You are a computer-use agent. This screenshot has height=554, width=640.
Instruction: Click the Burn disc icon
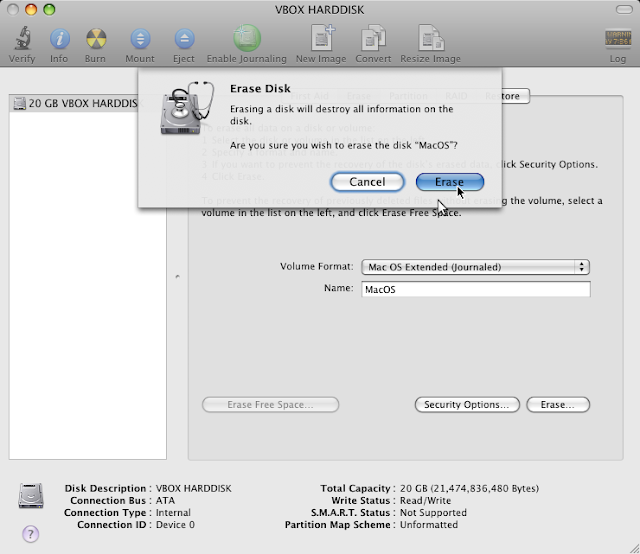(x=96, y=39)
